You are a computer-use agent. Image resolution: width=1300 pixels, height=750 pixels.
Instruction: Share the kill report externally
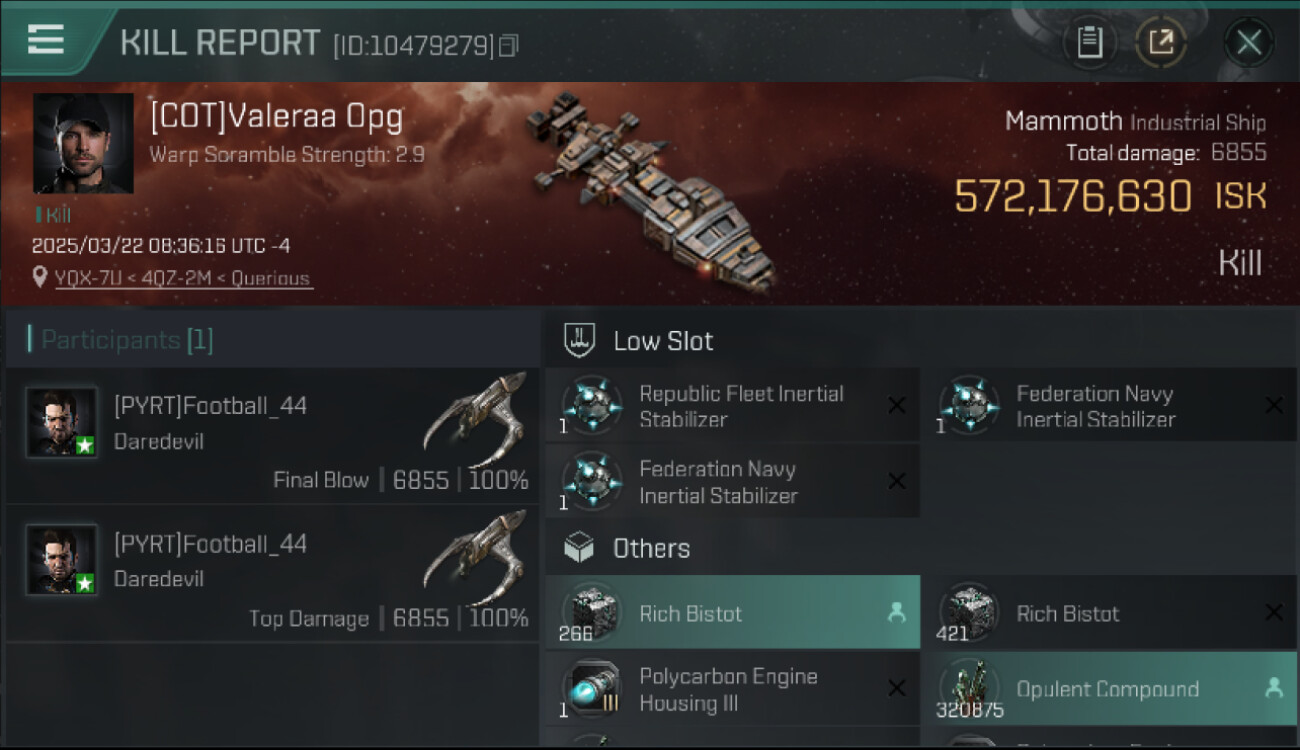[x=1160, y=42]
